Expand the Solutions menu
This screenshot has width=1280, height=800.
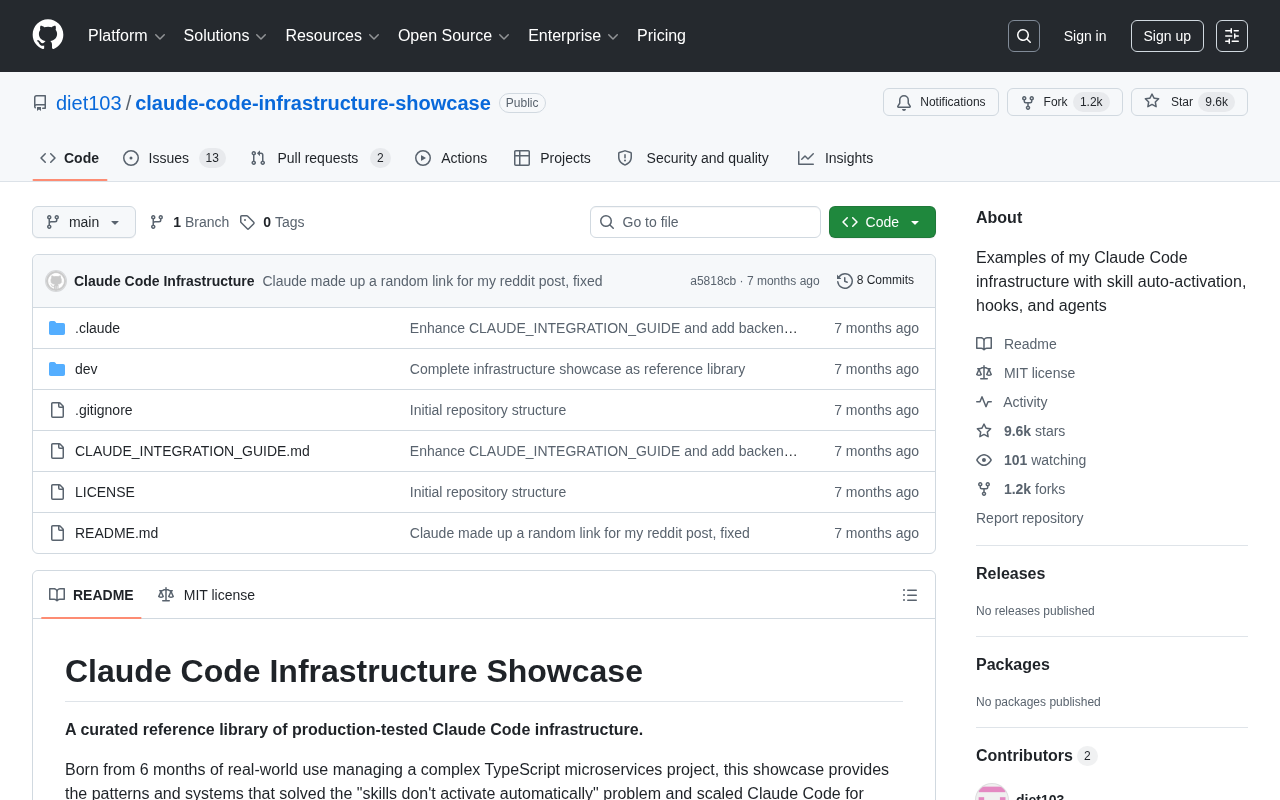(225, 36)
